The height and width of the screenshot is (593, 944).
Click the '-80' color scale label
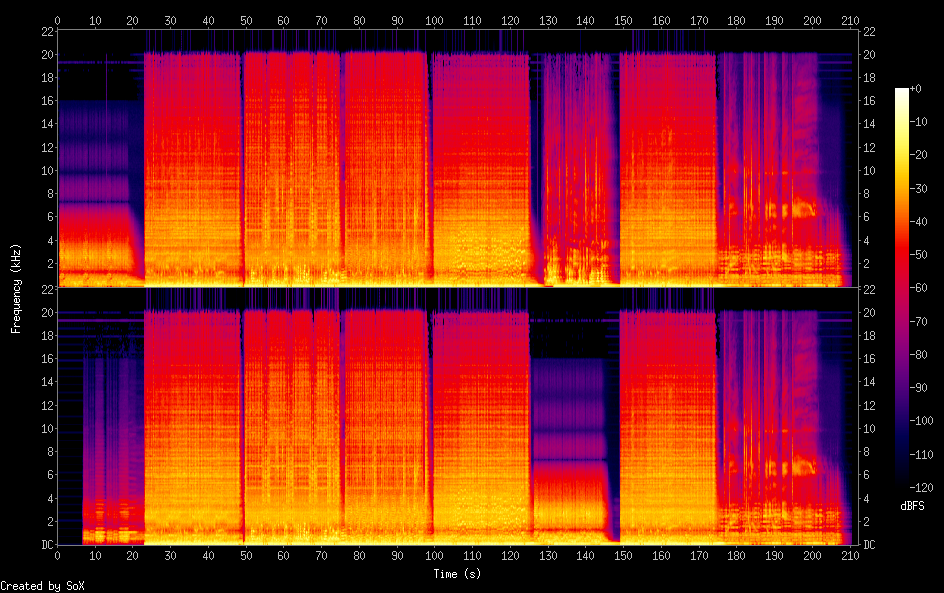(x=919, y=355)
